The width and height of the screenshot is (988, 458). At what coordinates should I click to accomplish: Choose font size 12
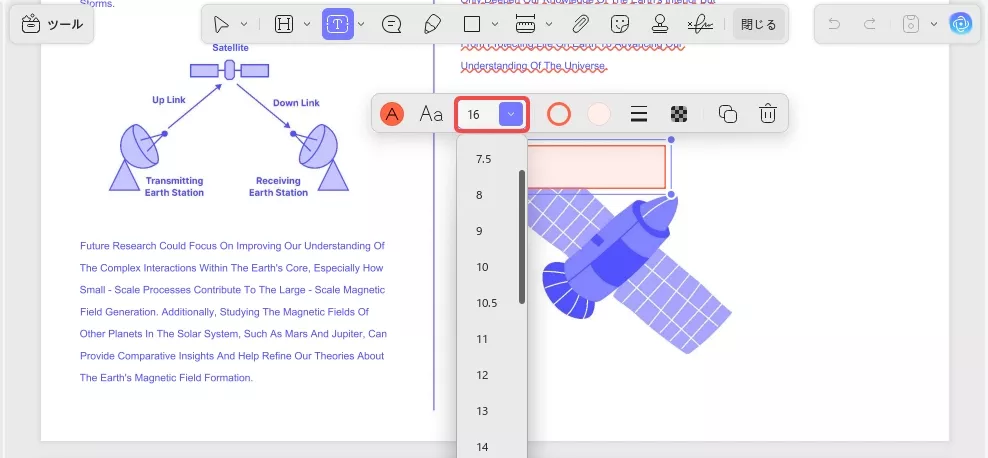pos(491,375)
